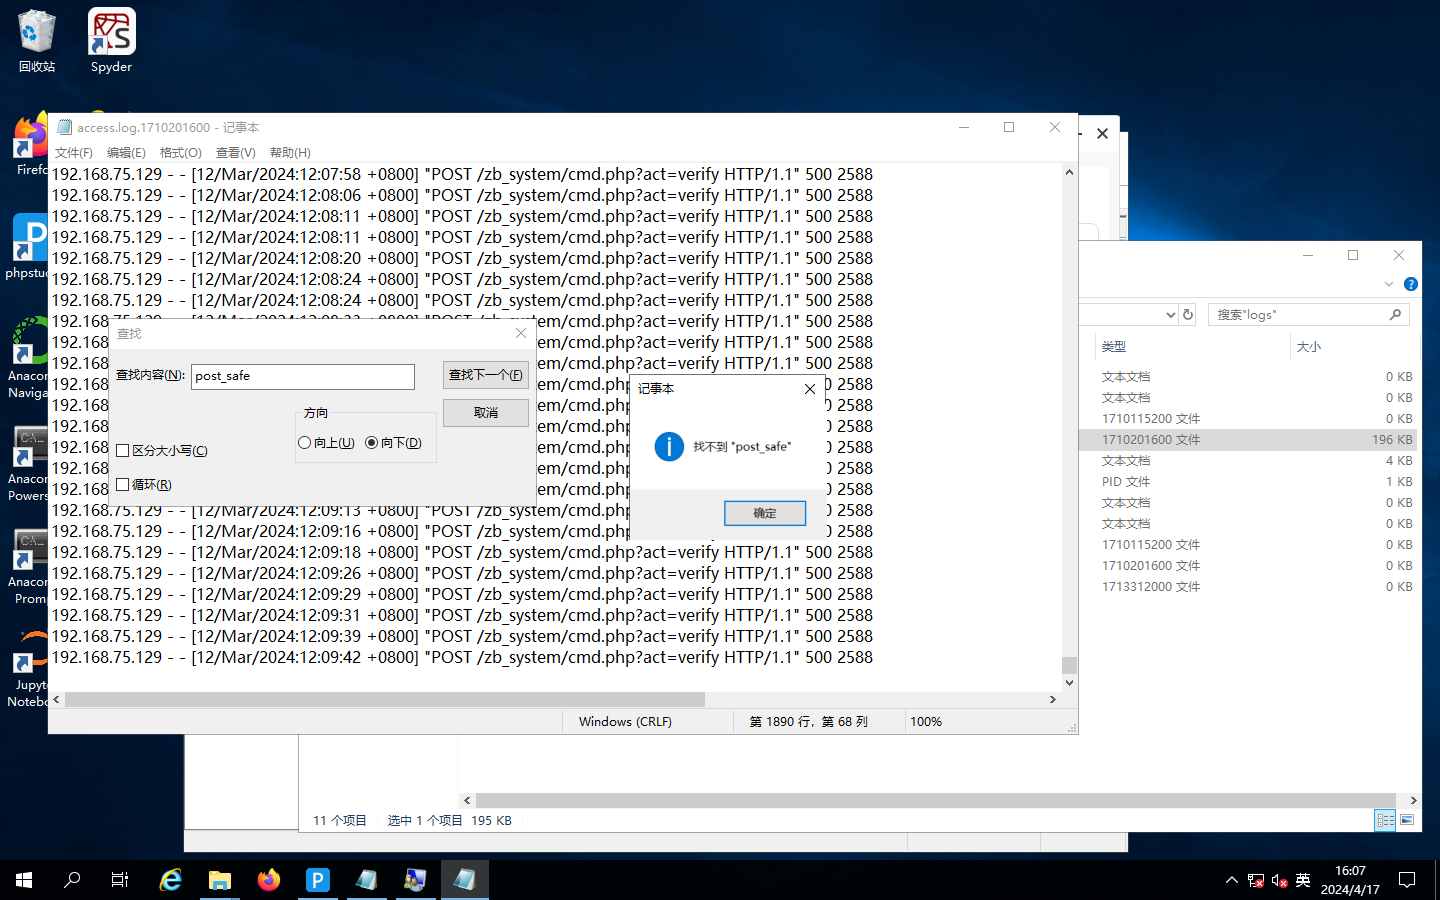This screenshot has width=1440, height=900.
Task: Toggle the match case checkbox
Action: [123, 451]
